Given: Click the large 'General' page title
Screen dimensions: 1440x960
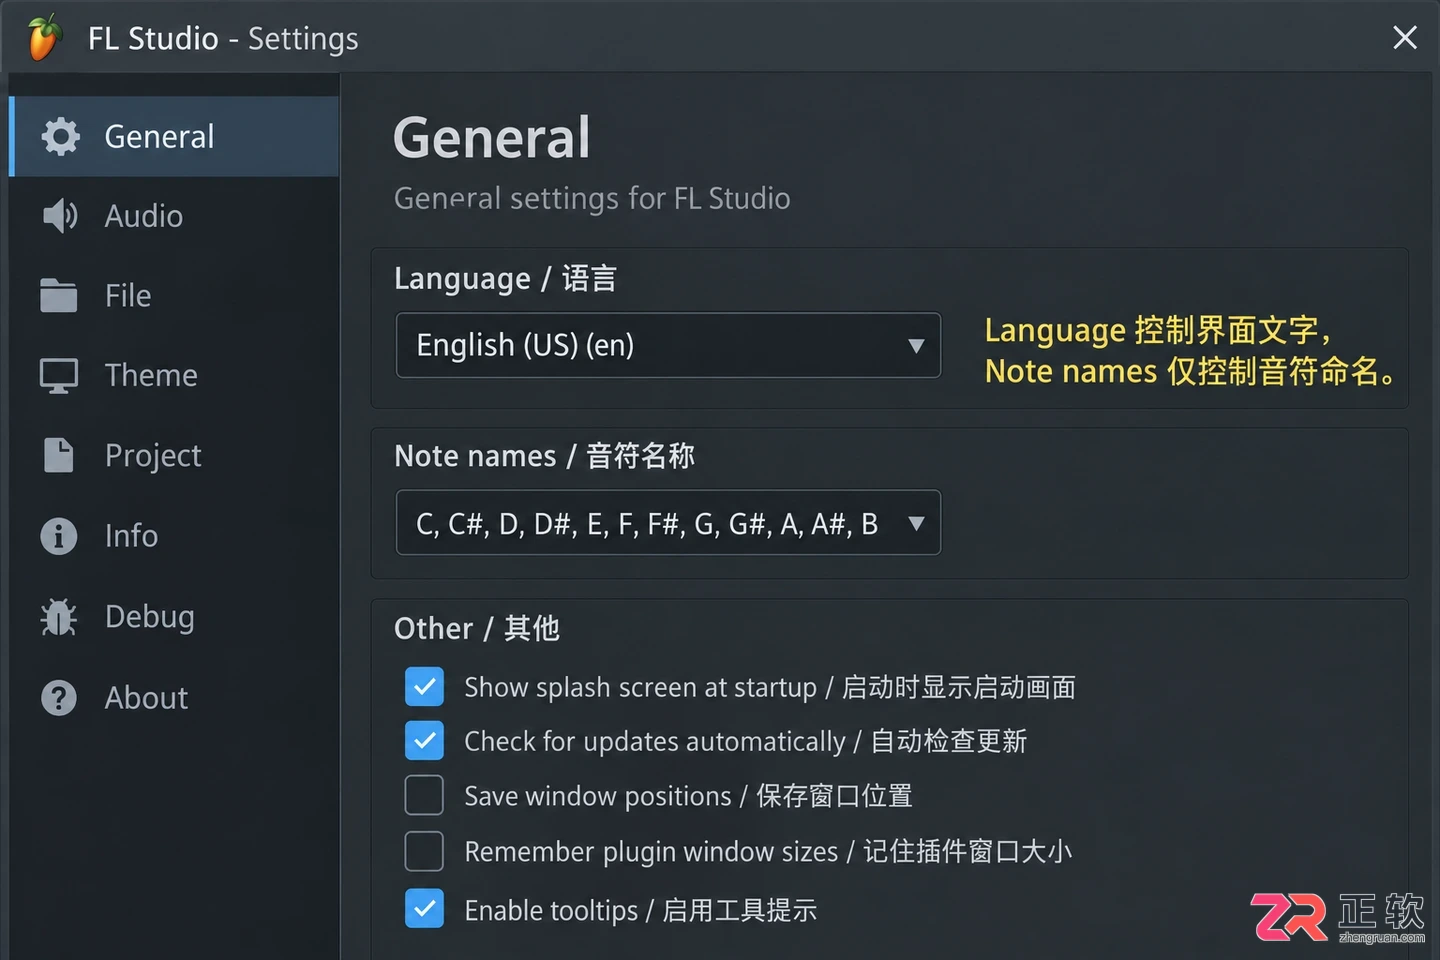Looking at the screenshot, I should pos(492,138).
